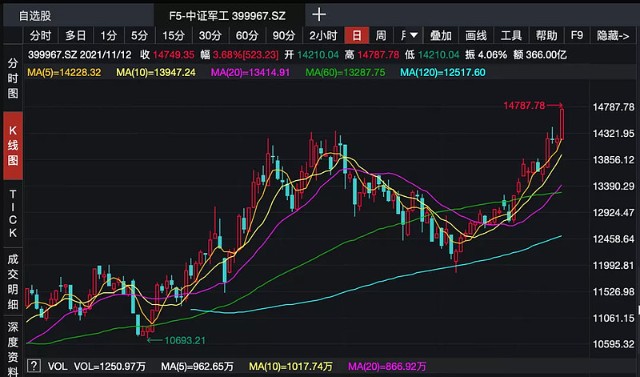Open the 叠加 overlay option

coord(441,35)
